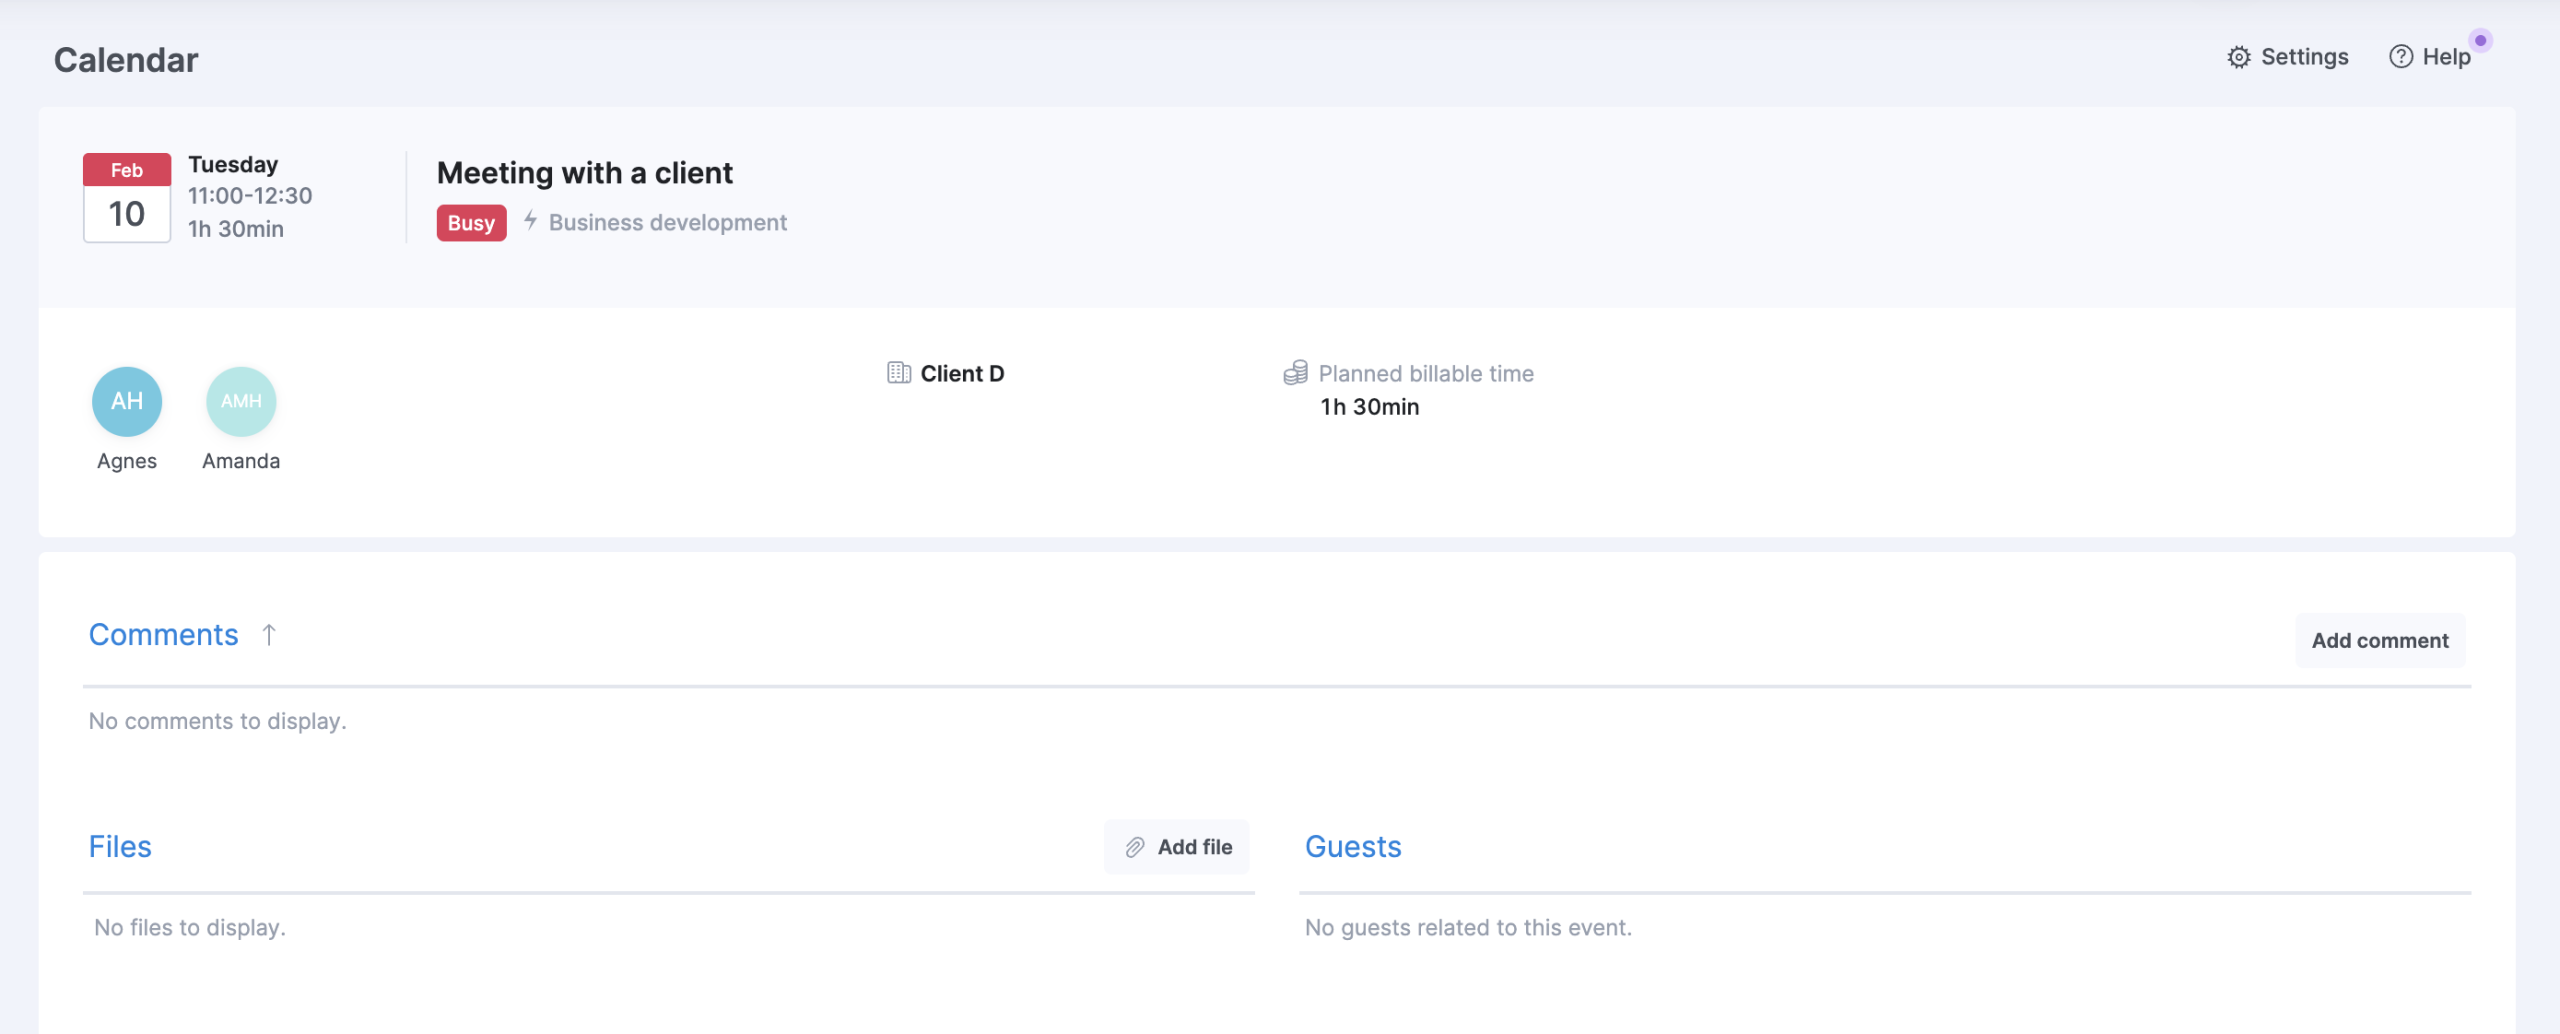Click the Business development activity label
This screenshot has width=2560, height=1034.
667,223
